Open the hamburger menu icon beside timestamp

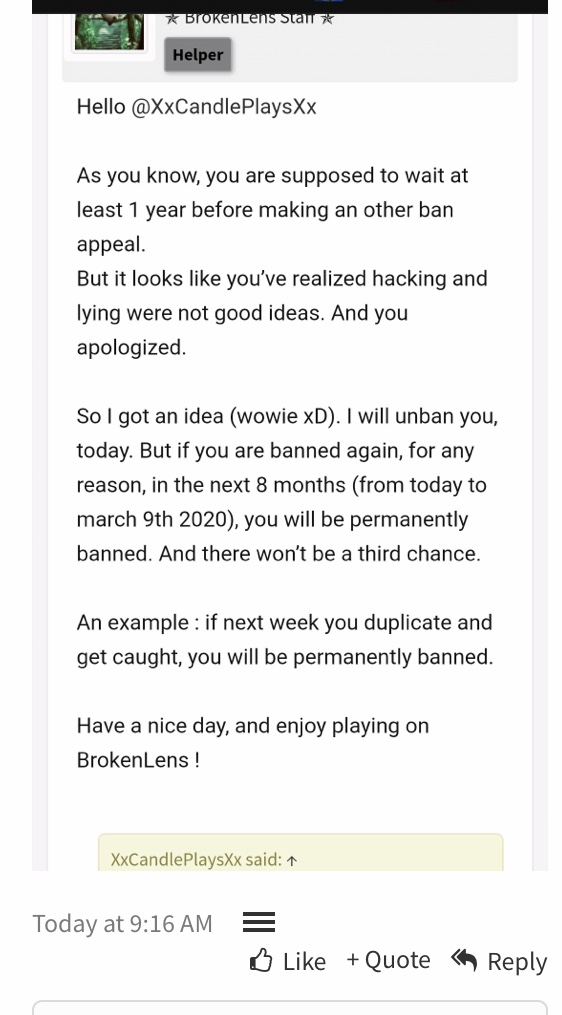259,922
